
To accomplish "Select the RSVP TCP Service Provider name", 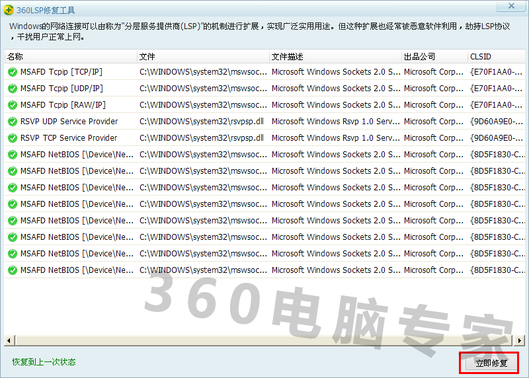I will point(69,138).
